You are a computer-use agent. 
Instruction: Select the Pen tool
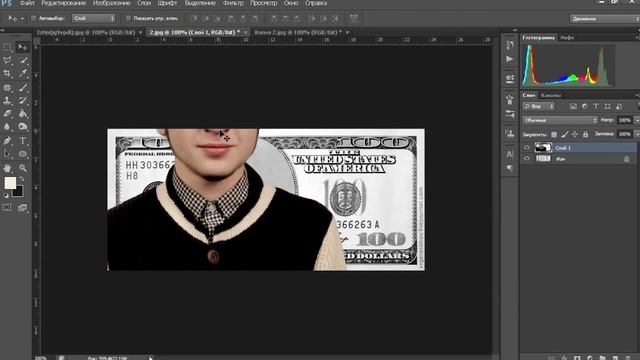coord(7,141)
